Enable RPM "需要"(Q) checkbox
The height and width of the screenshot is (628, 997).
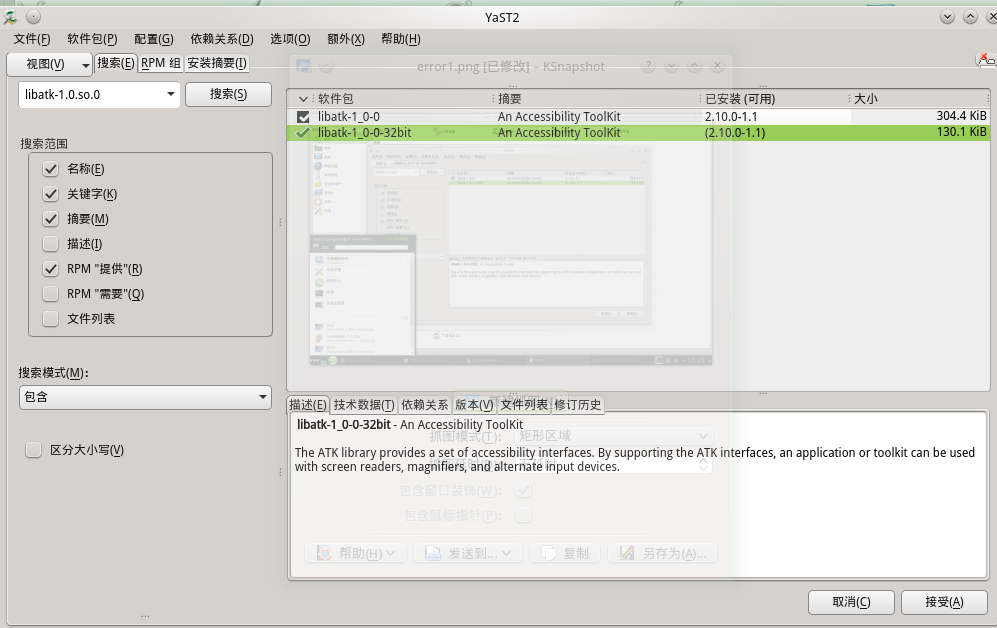[x=50, y=294]
